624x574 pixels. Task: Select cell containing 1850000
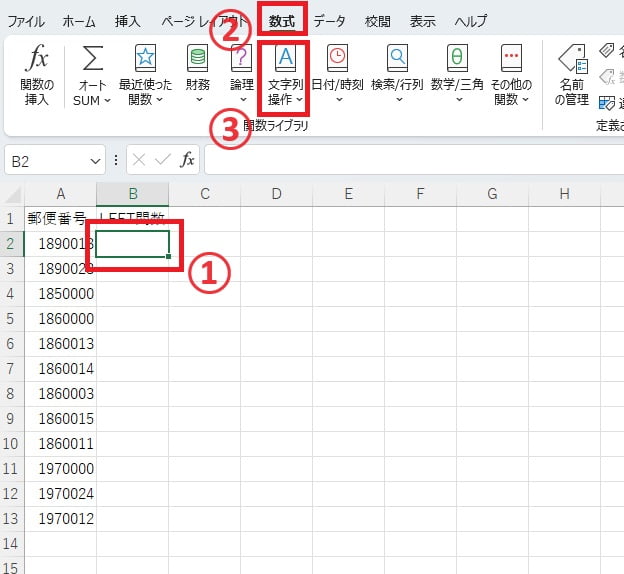coord(60,294)
